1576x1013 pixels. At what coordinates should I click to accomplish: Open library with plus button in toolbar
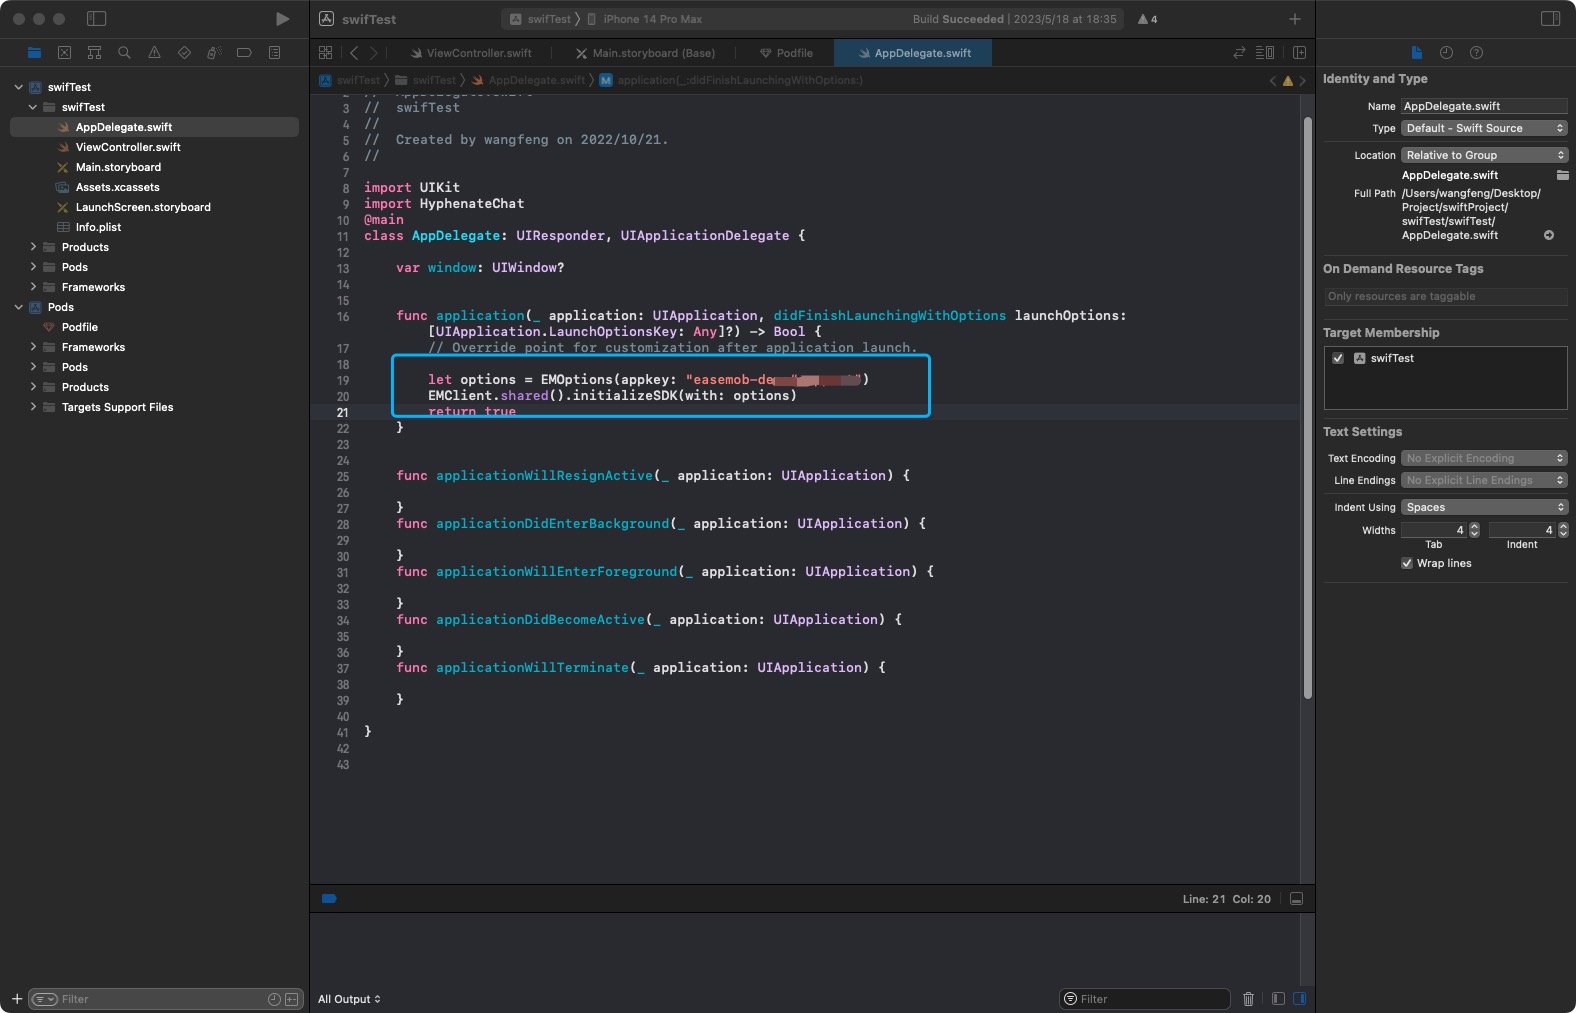[1294, 19]
